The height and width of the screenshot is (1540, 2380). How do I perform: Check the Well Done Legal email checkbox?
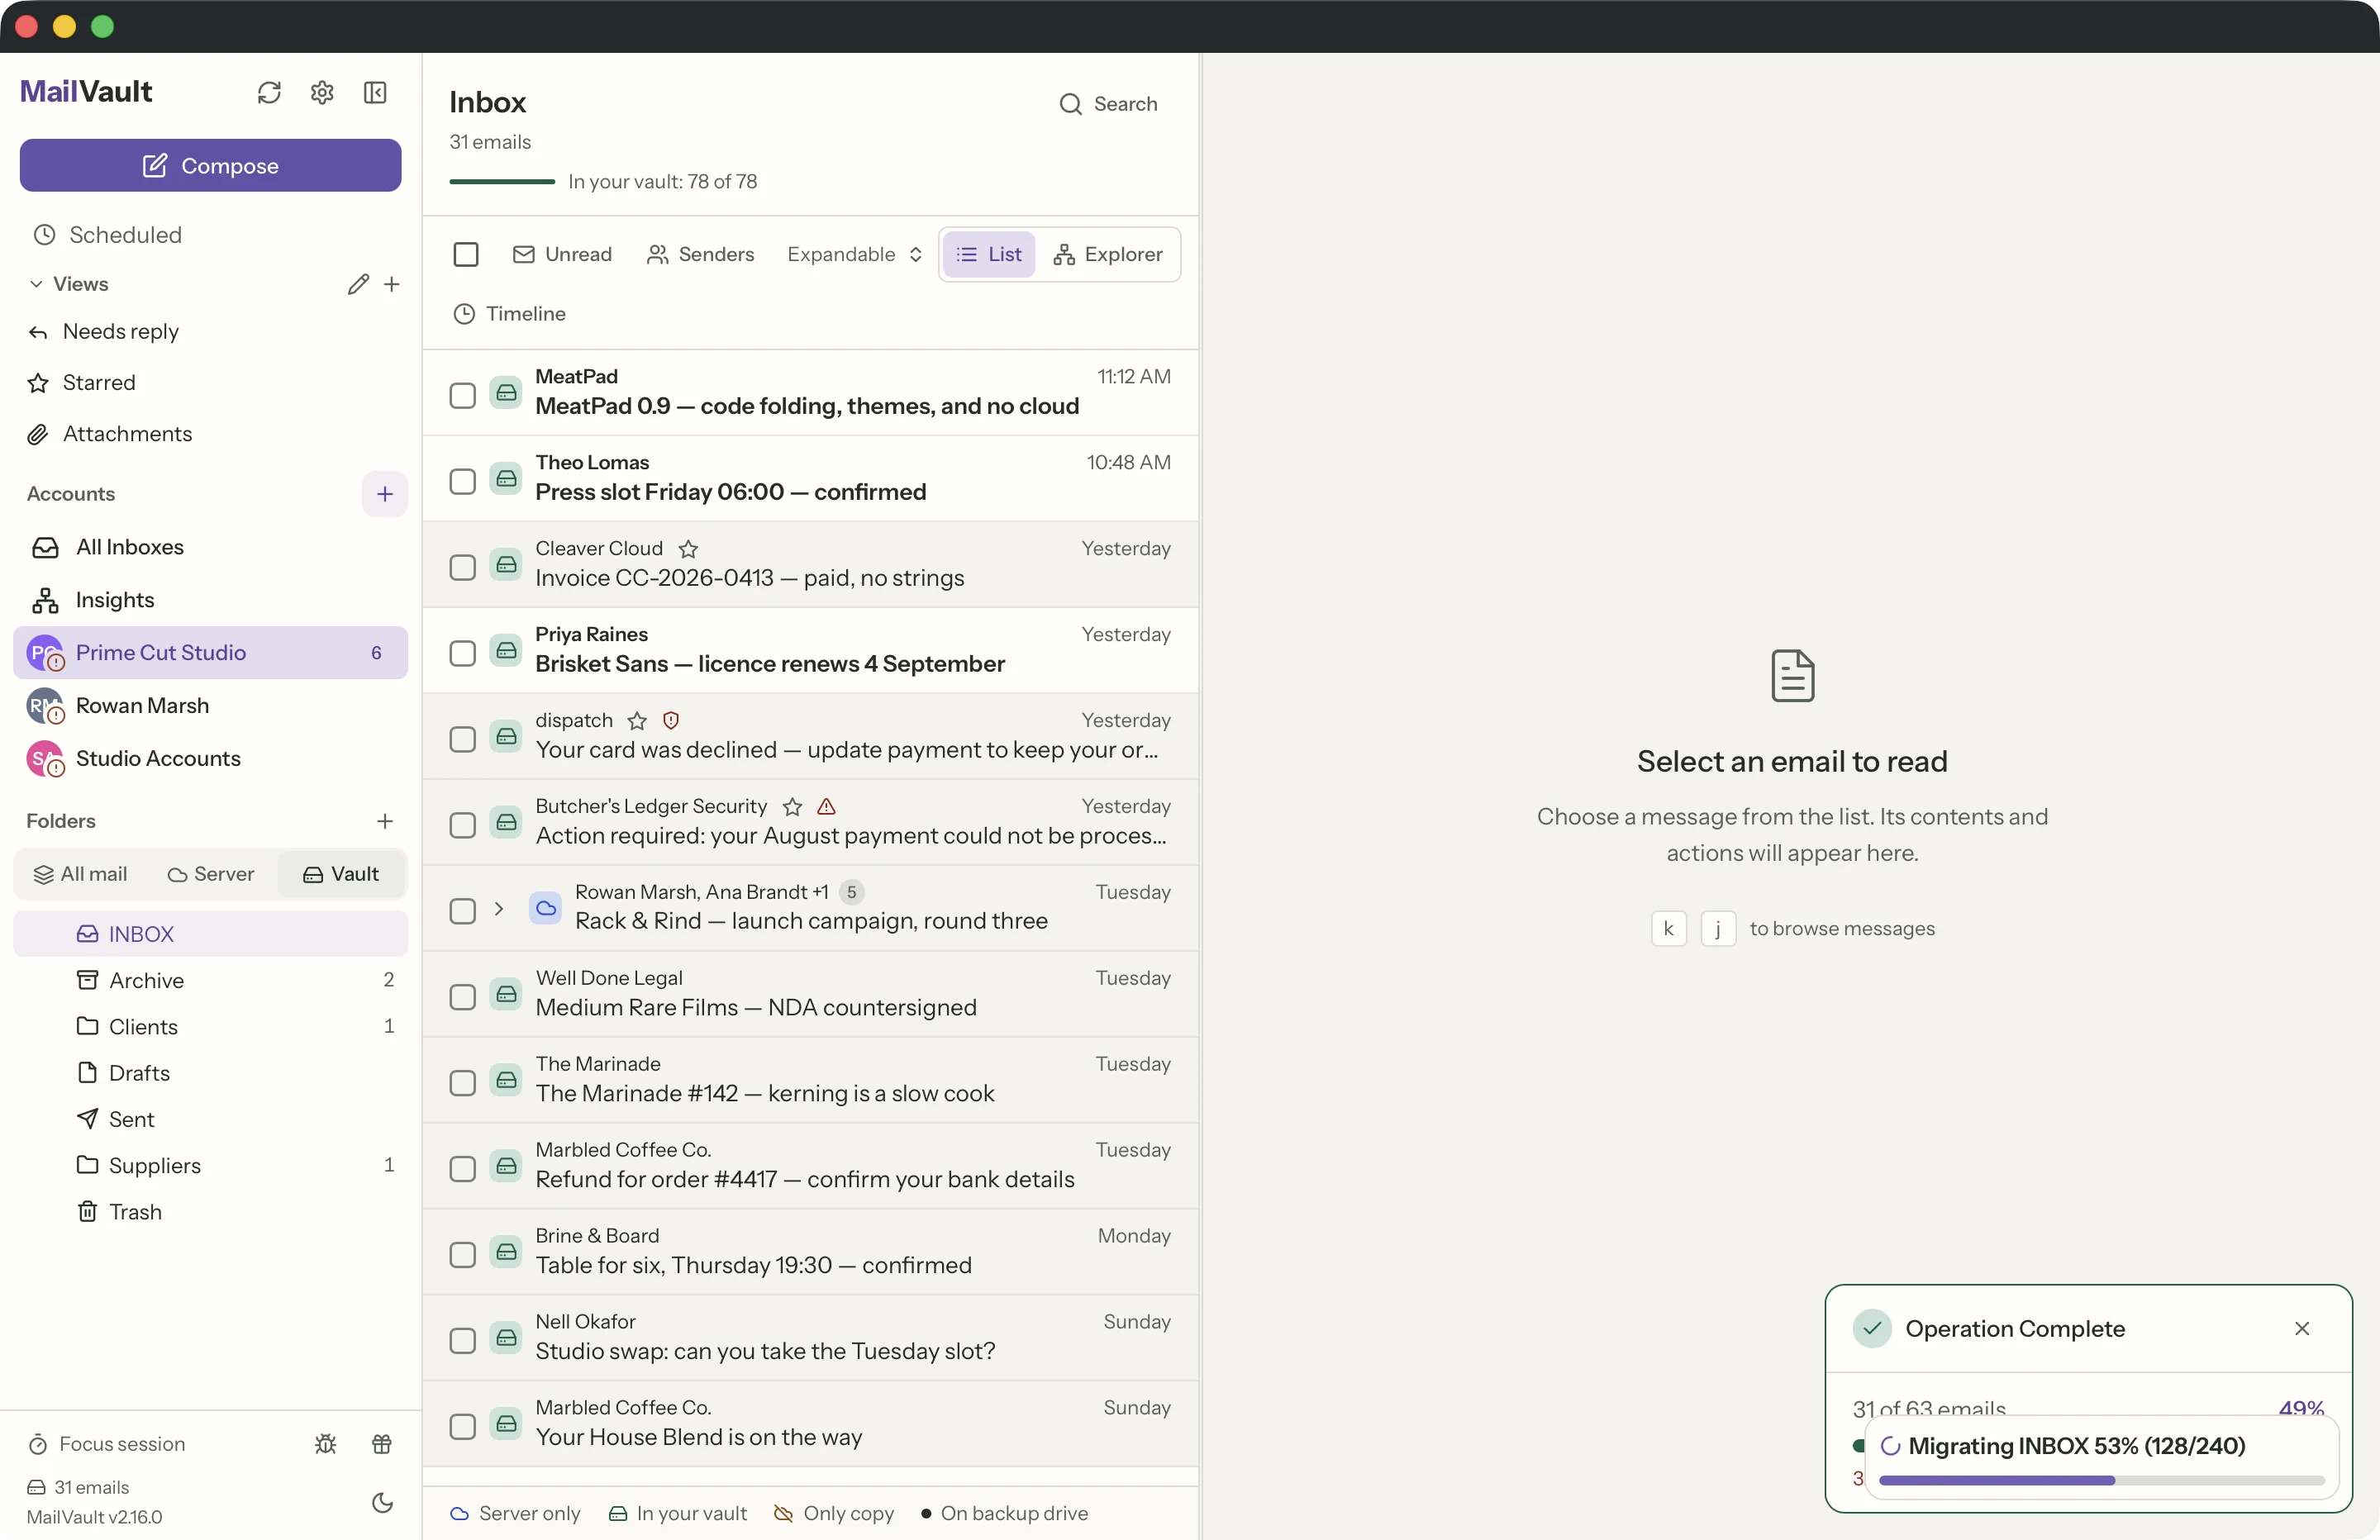[462, 997]
